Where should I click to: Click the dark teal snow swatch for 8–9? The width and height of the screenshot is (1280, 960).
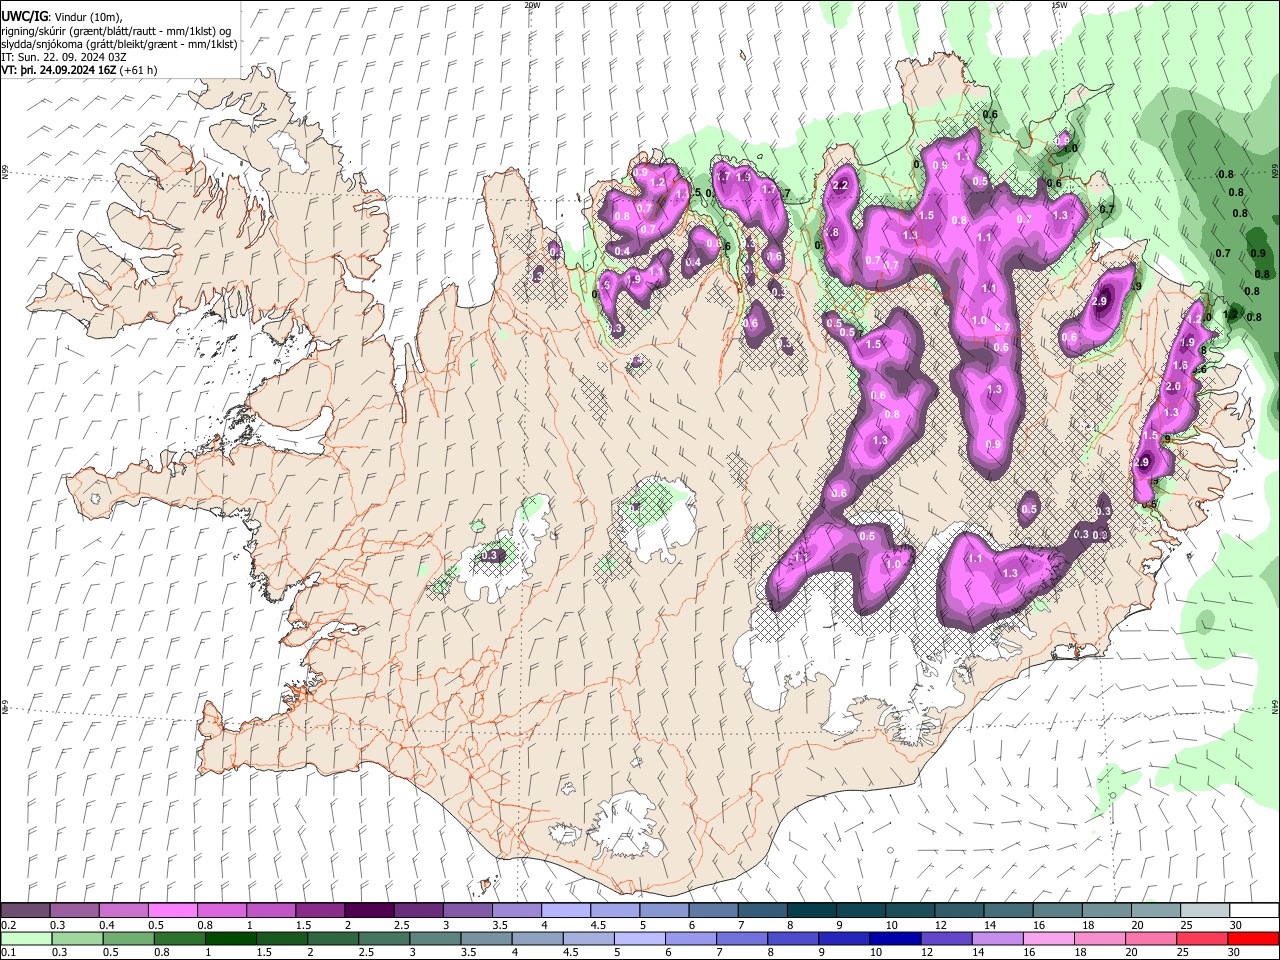tap(812, 911)
